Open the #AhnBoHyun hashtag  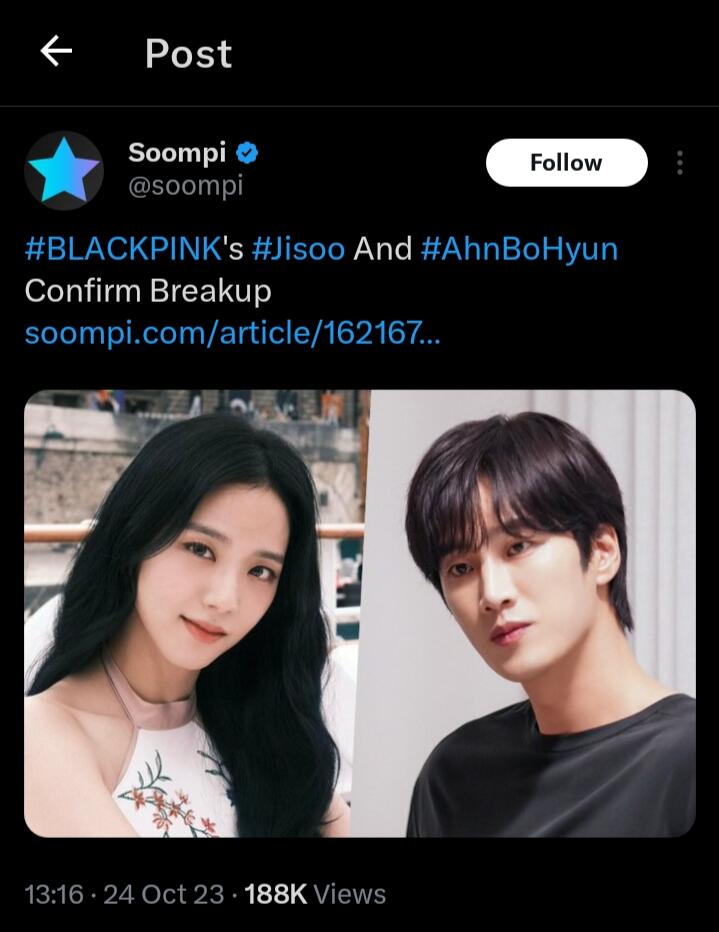519,248
